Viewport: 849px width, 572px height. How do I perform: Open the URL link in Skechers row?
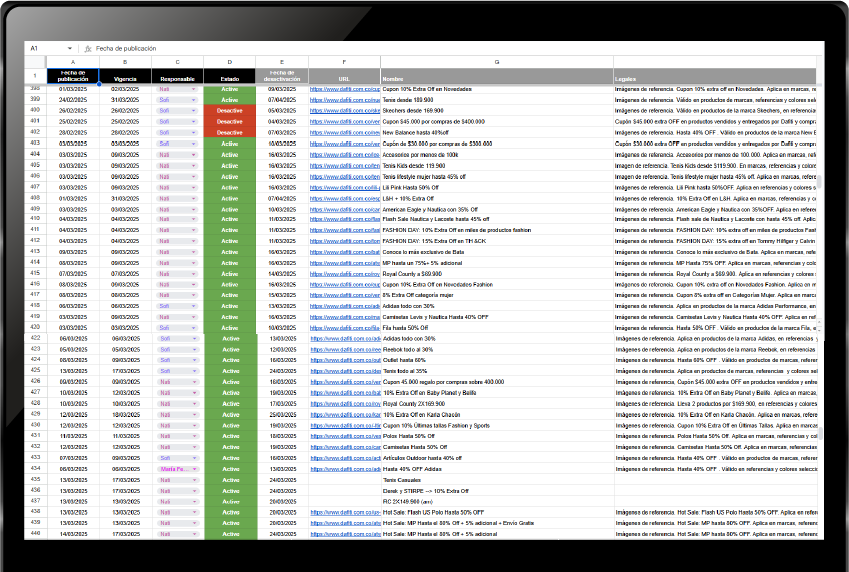point(345,111)
